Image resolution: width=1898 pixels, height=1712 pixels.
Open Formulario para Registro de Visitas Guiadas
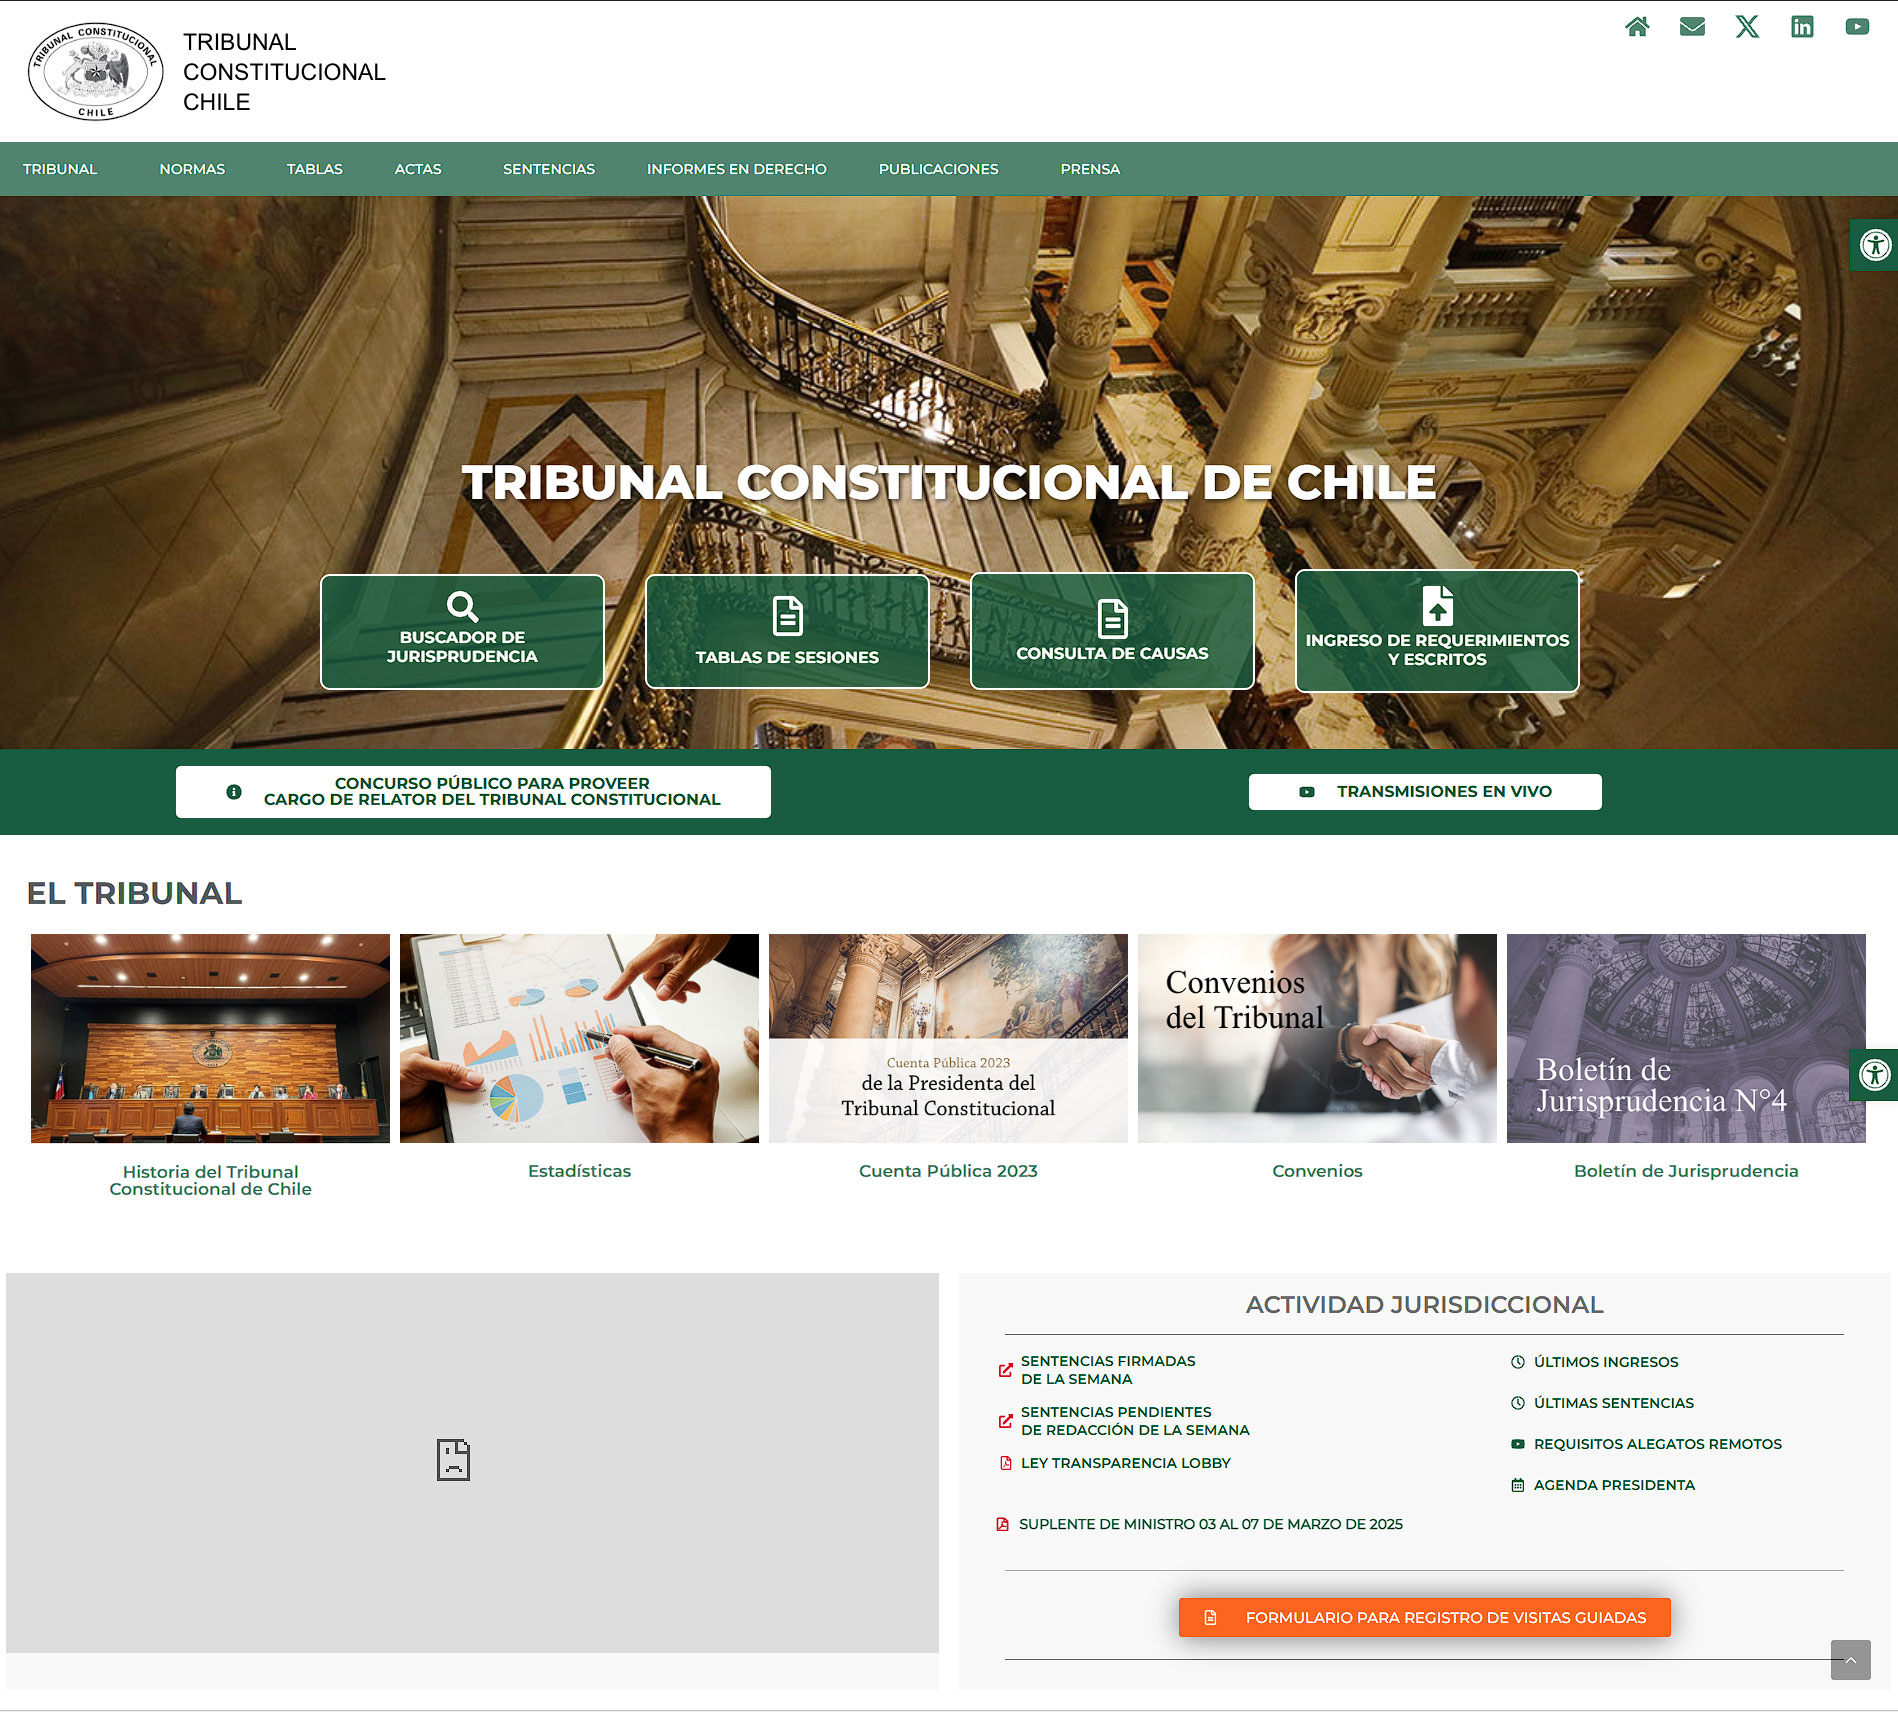click(x=1425, y=1617)
